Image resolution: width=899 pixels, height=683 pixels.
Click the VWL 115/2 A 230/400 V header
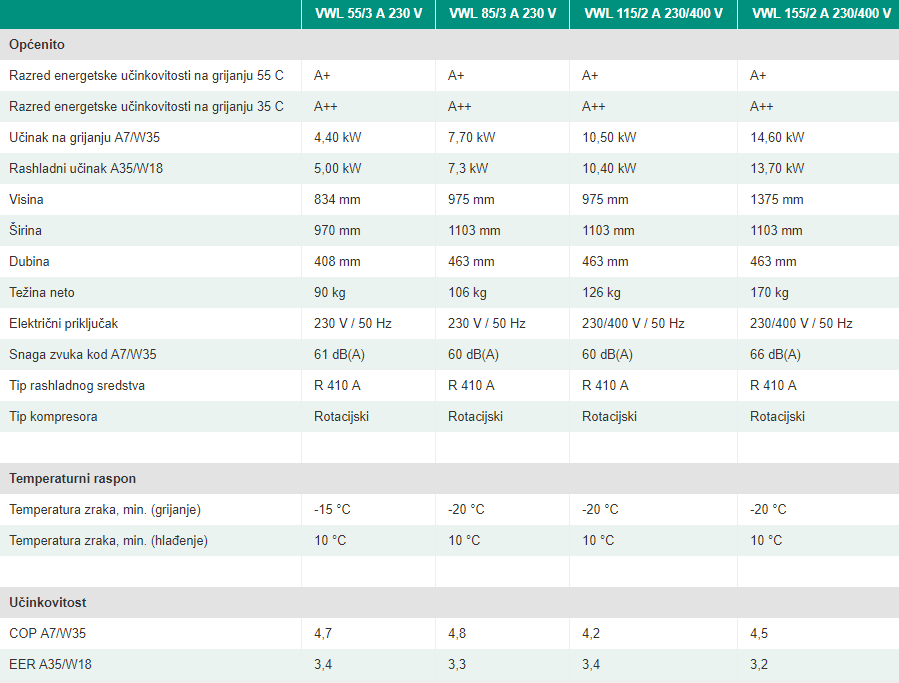[653, 14]
